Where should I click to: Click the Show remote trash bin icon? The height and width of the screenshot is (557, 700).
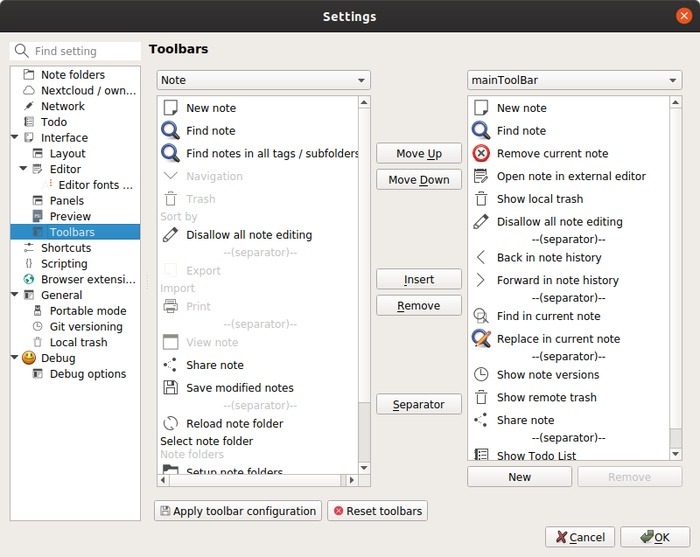(481, 397)
